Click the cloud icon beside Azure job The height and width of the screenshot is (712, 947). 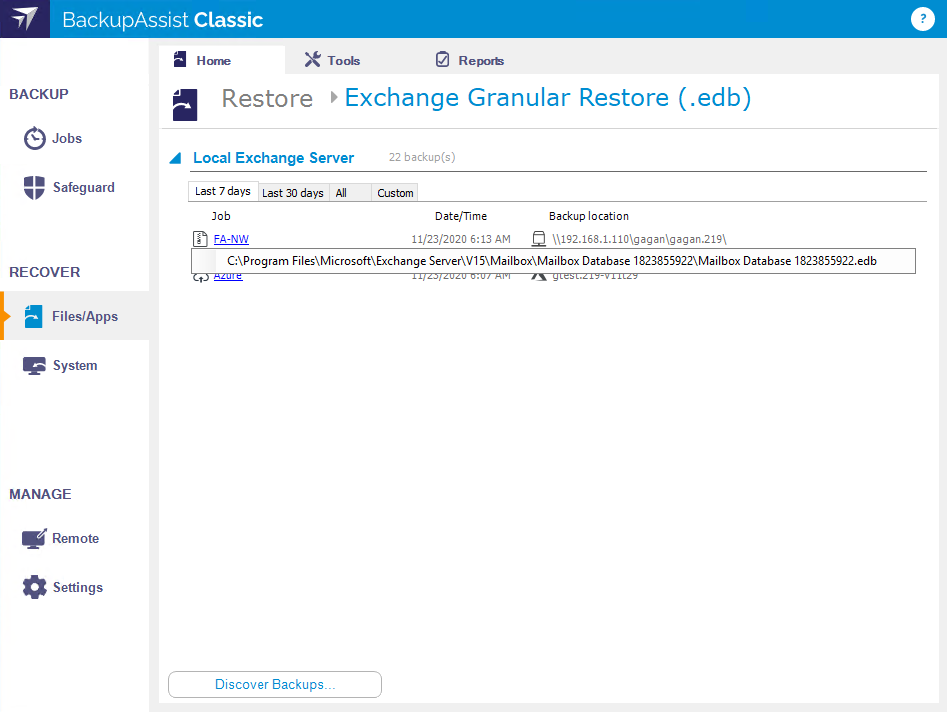point(201,278)
